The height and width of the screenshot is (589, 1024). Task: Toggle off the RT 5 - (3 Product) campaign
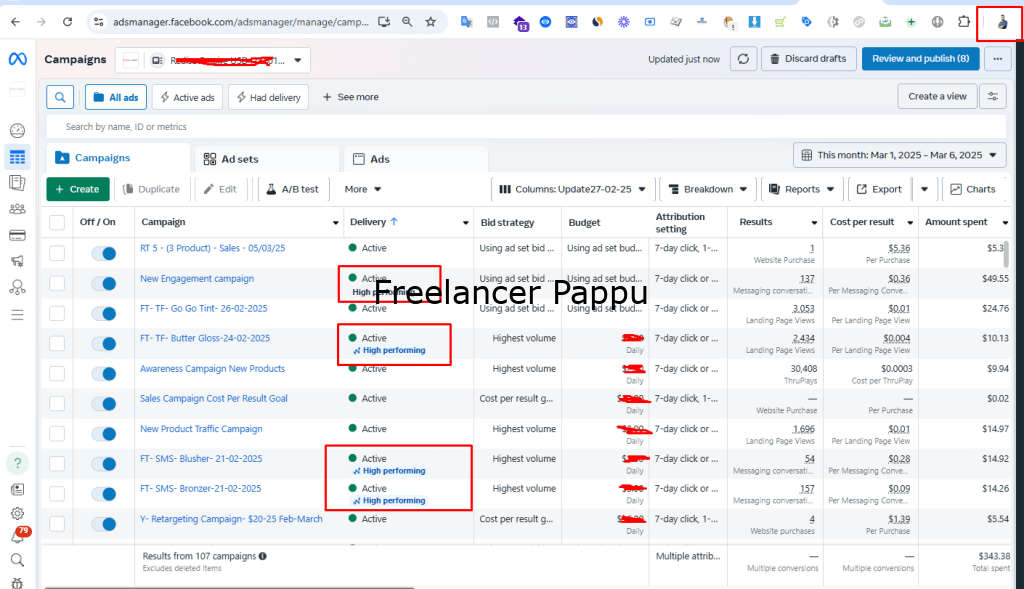point(103,253)
